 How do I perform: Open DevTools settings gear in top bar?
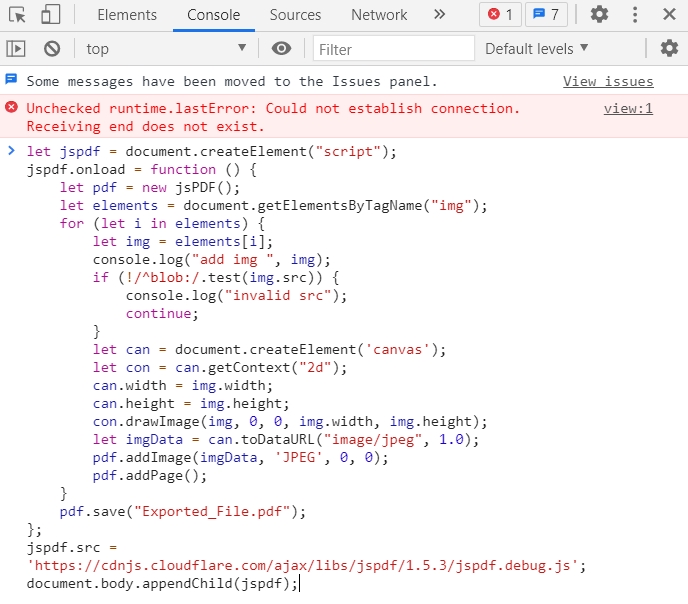(599, 14)
